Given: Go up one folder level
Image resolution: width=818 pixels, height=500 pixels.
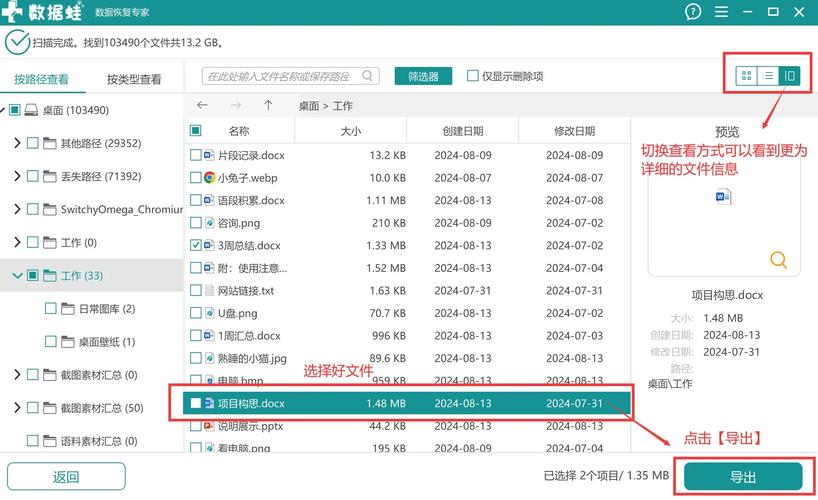Looking at the screenshot, I should click(x=268, y=105).
